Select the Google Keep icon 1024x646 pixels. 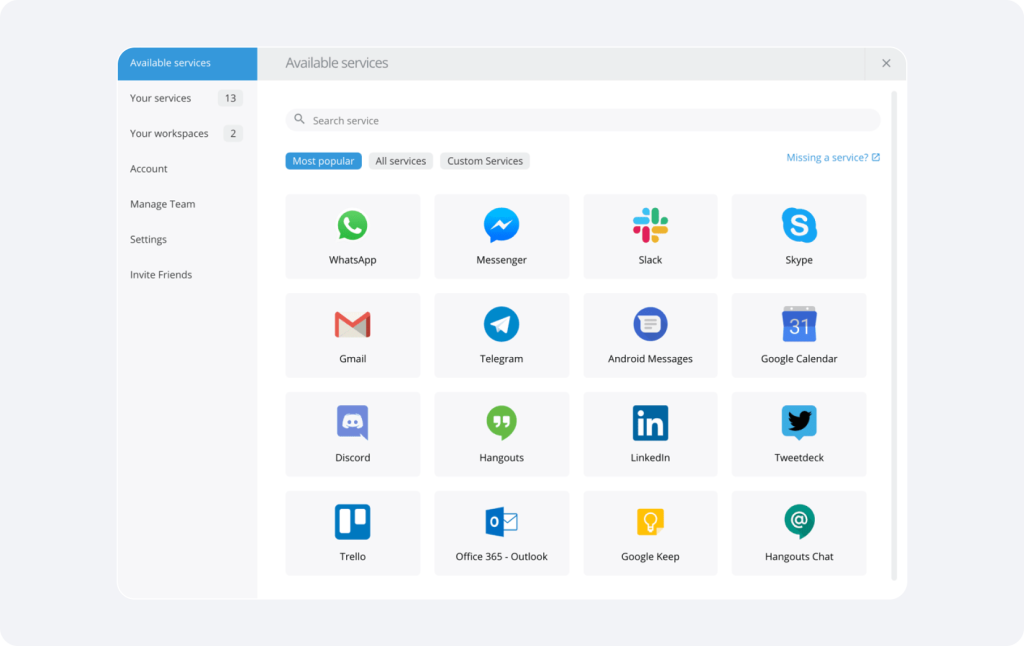650,522
